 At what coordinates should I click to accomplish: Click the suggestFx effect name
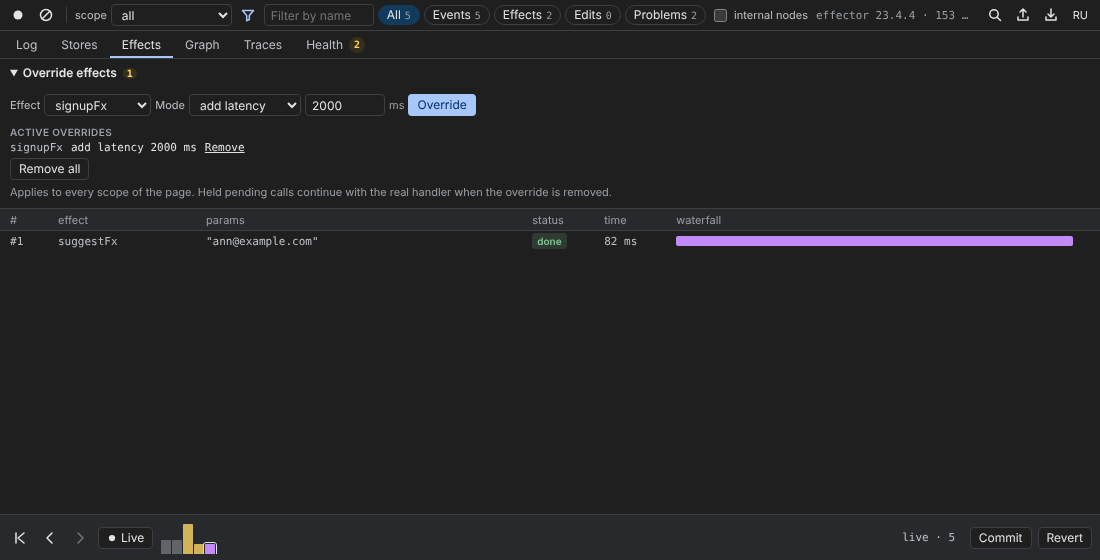[x=88, y=241]
